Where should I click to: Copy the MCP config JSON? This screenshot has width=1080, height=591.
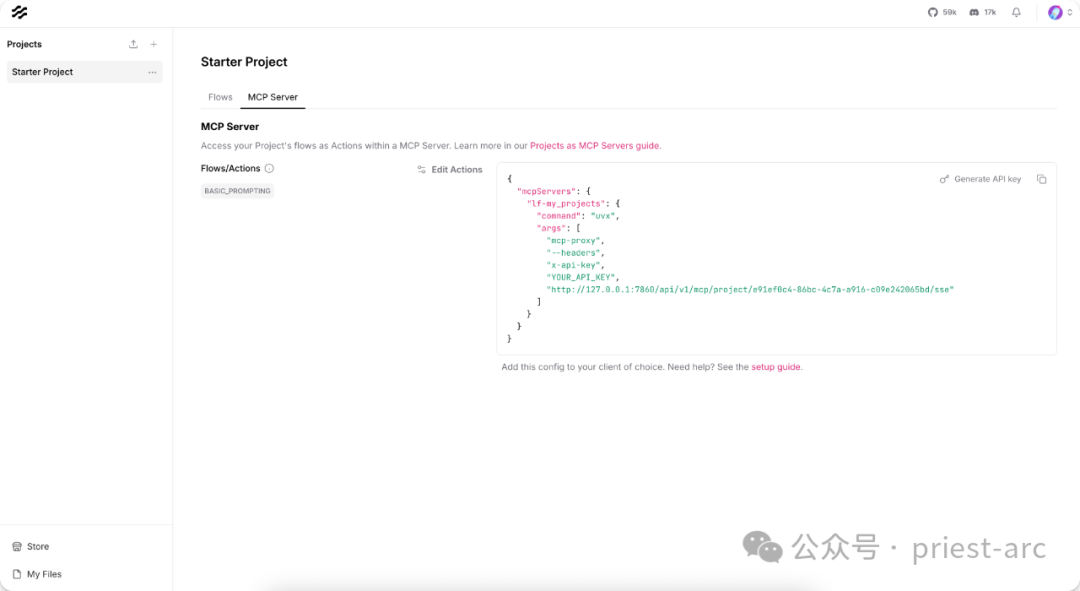coord(1041,179)
